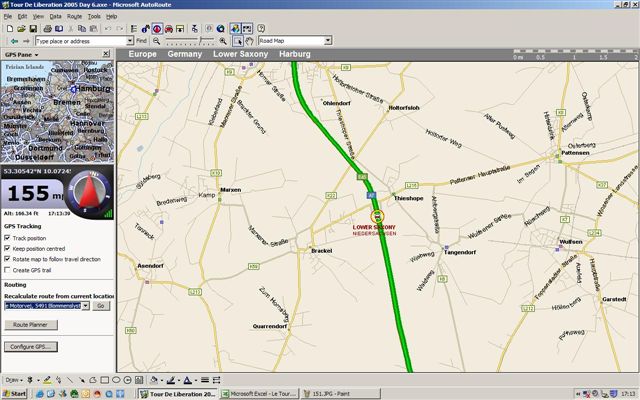Open the Data menu

tap(56, 17)
